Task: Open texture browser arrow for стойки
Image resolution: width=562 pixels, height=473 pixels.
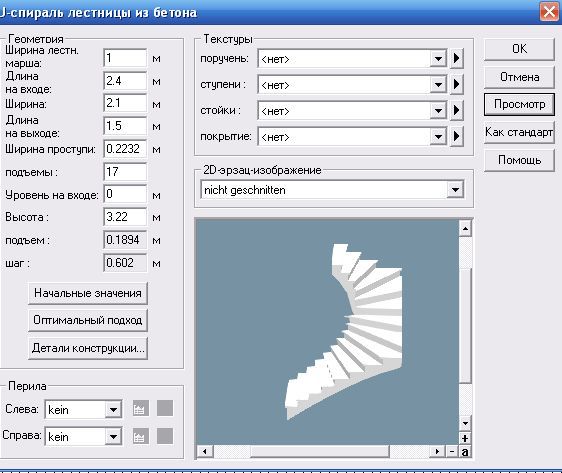Action: 457,110
